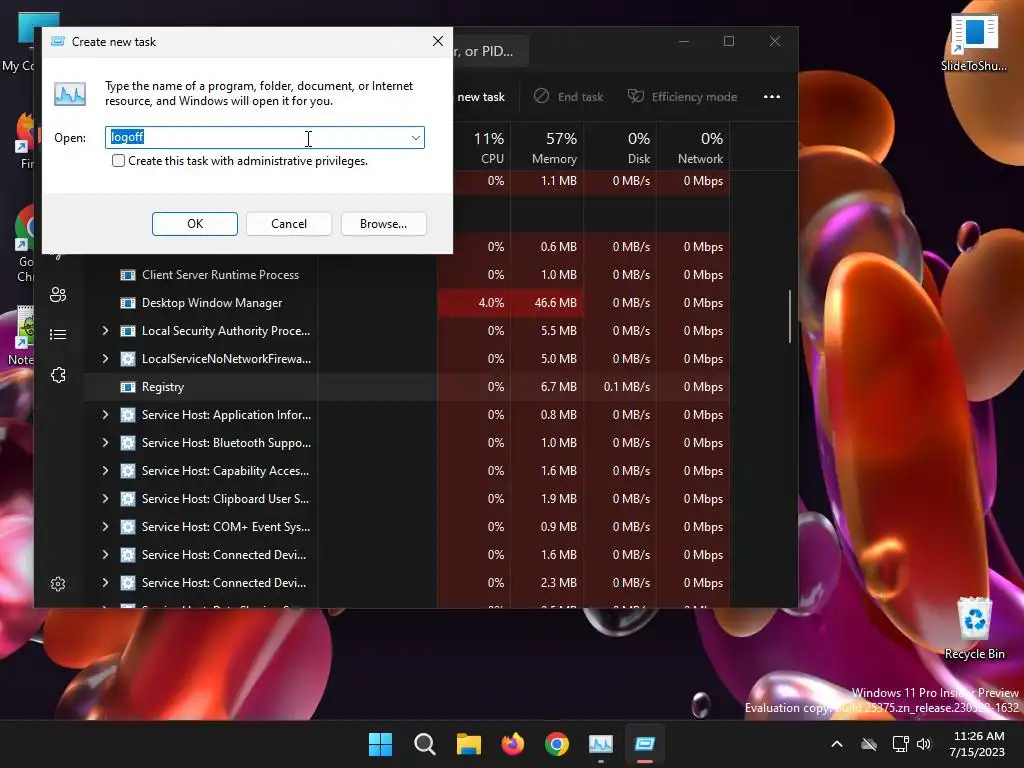
Task: Sort by the Network column header
Action: (694, 148)
